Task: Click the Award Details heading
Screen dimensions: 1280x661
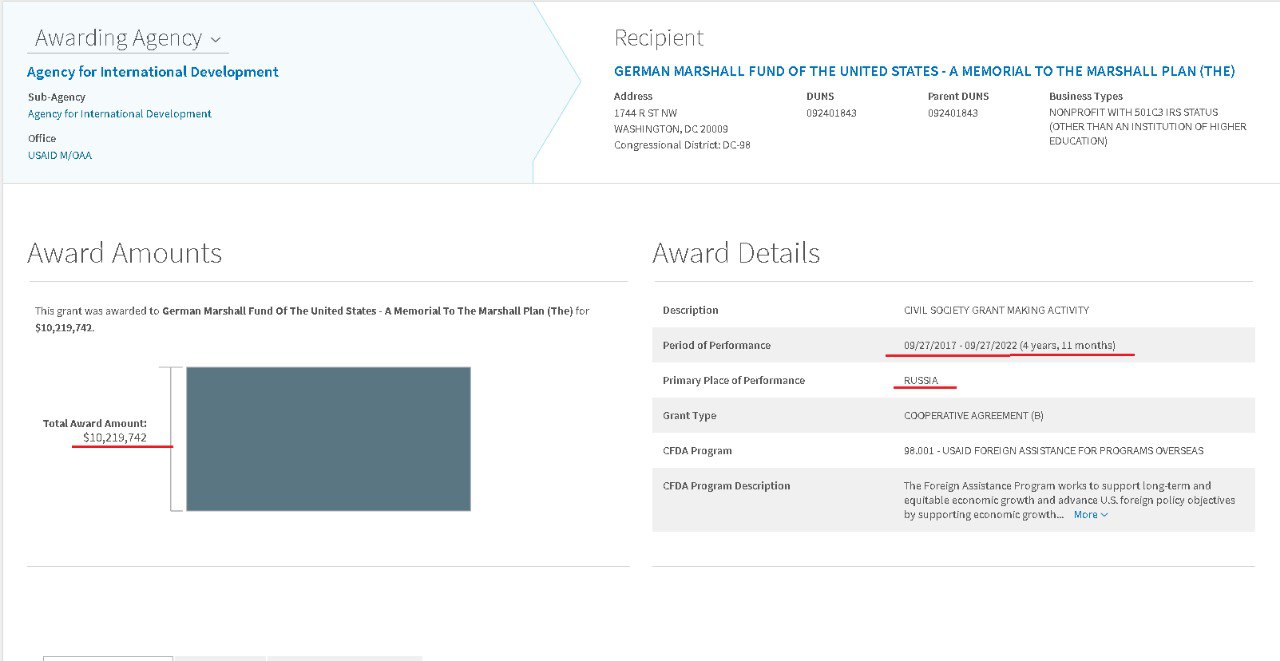Action: 736,253
